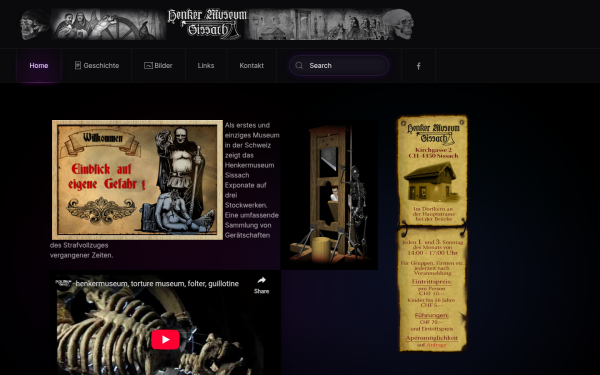Click the text 'Als erstes und'
600x375 pixels.
click(x=247, y=125)
